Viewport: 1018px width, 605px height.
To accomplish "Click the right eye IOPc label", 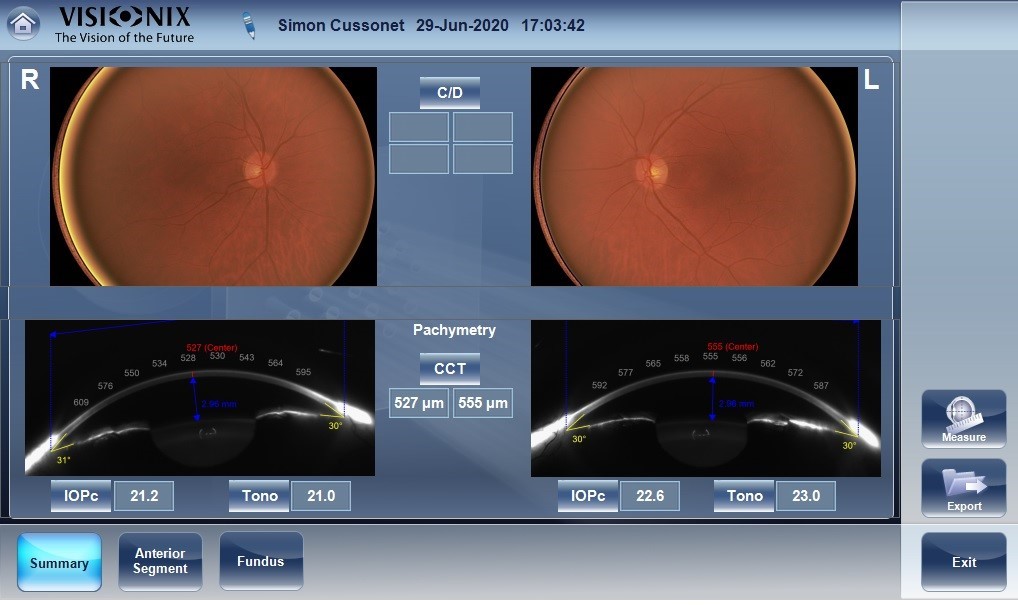I will (x=80, y=496).
